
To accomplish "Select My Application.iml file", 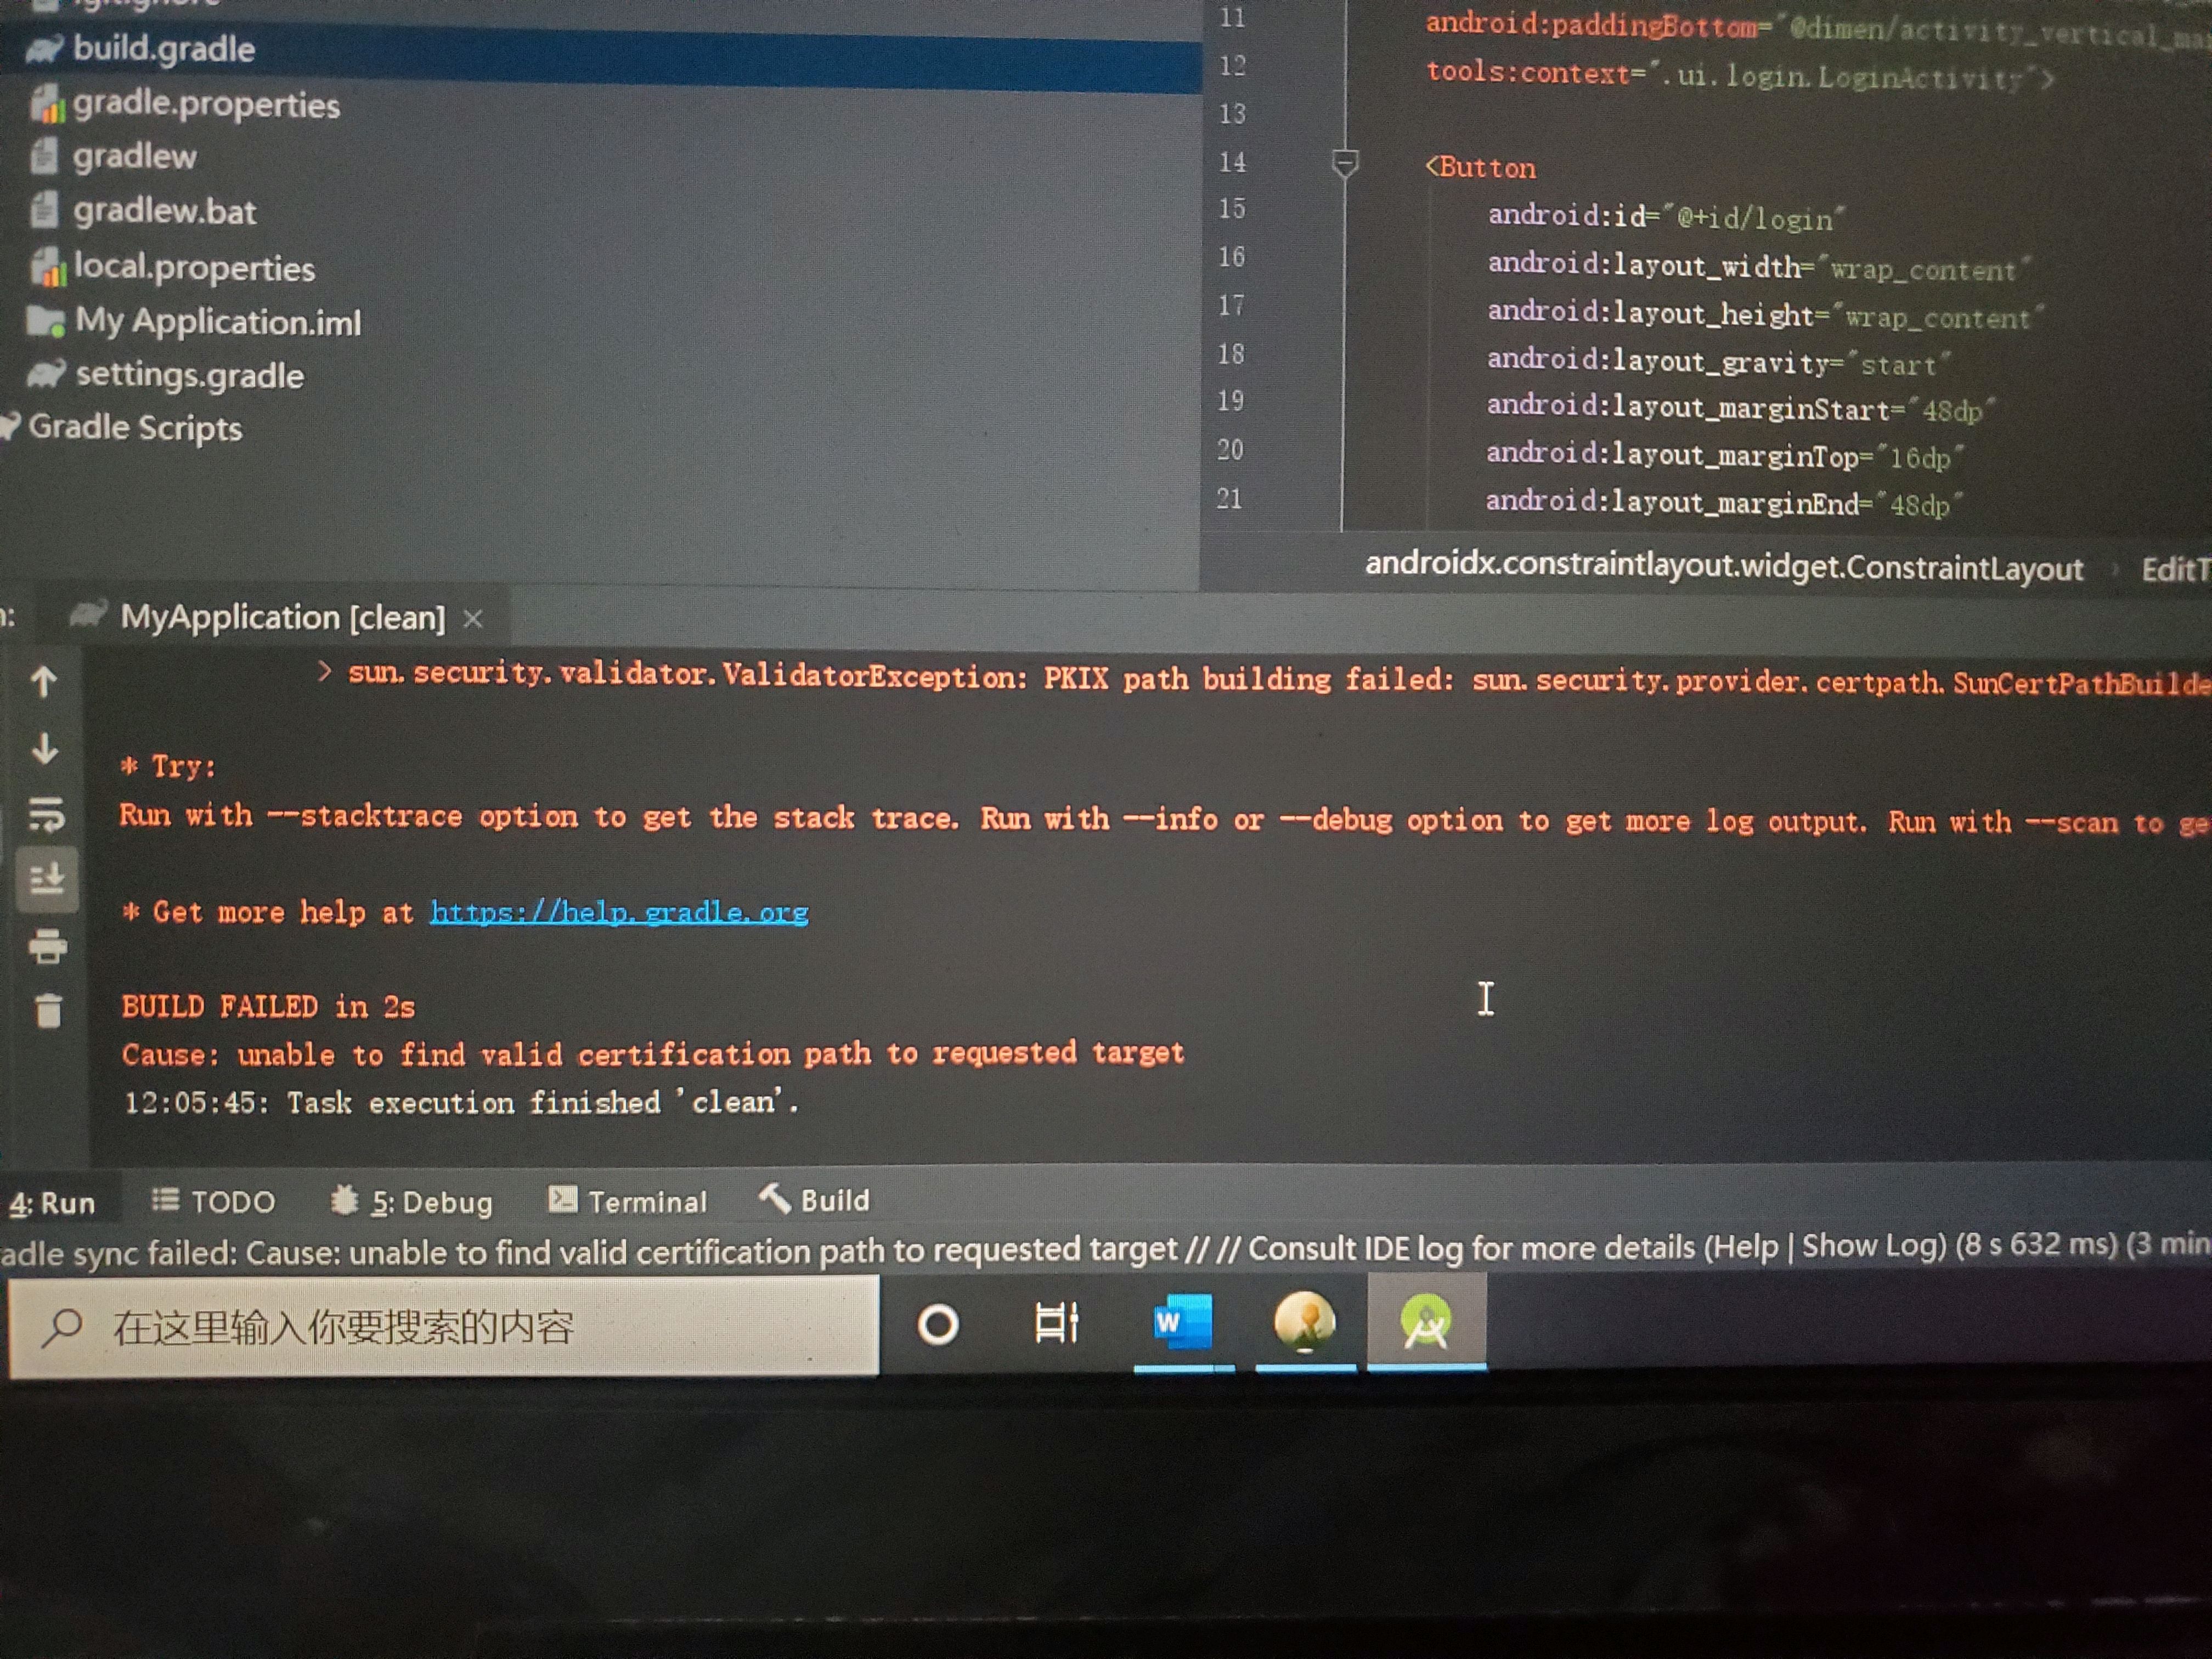I will [x=218, y=321].
